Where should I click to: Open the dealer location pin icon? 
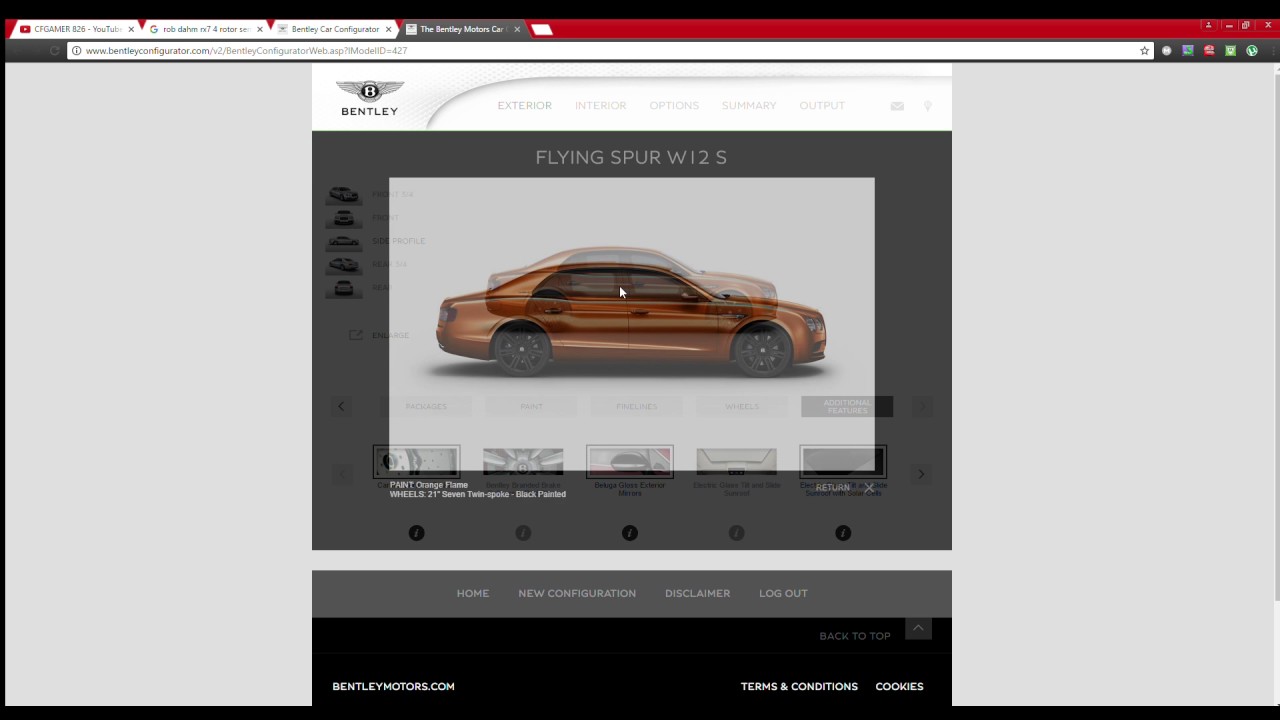click(928, 106)
